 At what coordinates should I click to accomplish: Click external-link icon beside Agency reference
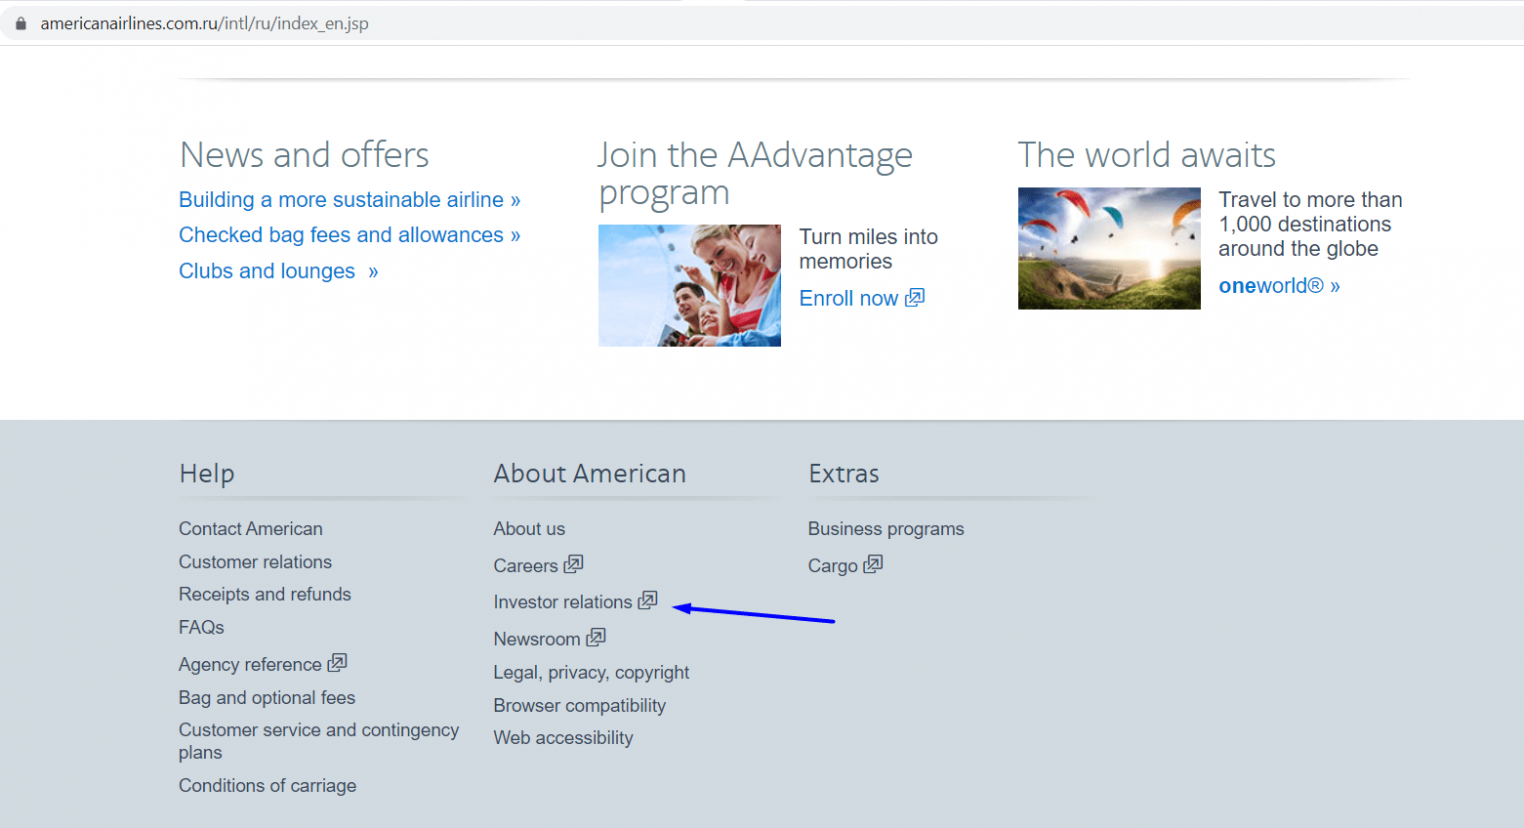tap(337, 662)
